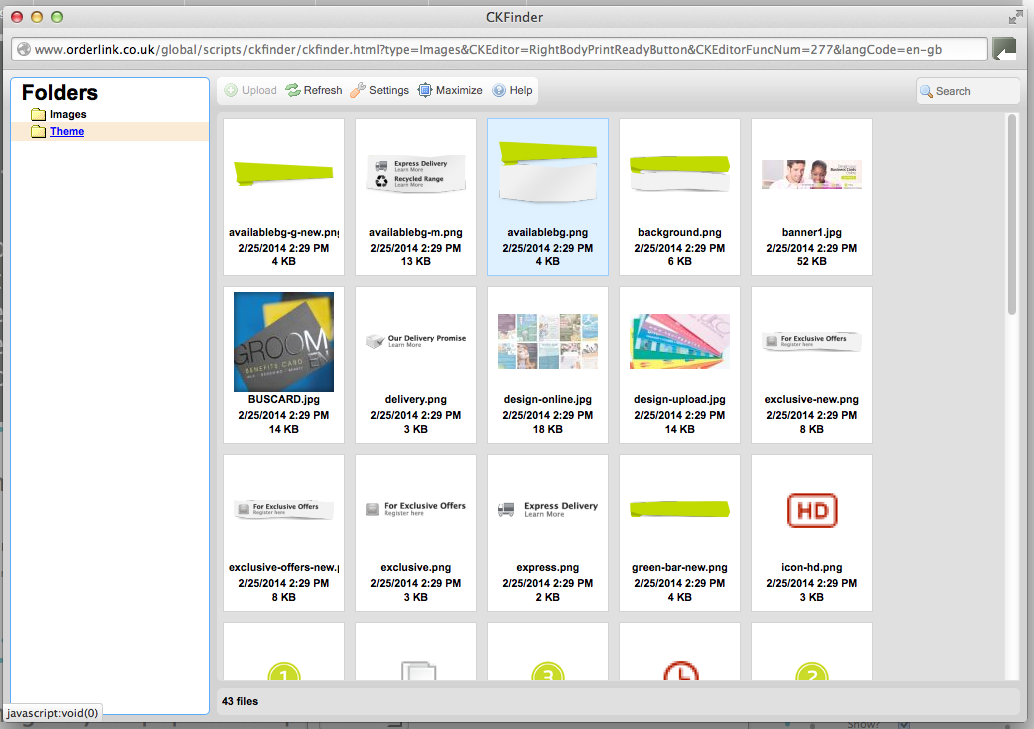The width and height of the screenshot is (1034, 729).
Task: Click the icon-hd.png file name
Action: click(812, 567)
